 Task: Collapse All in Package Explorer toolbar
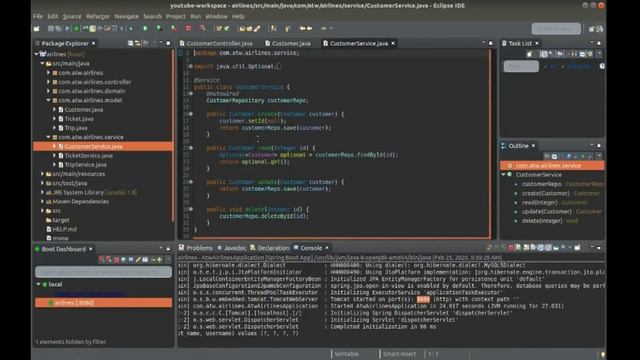coord(130,43)
